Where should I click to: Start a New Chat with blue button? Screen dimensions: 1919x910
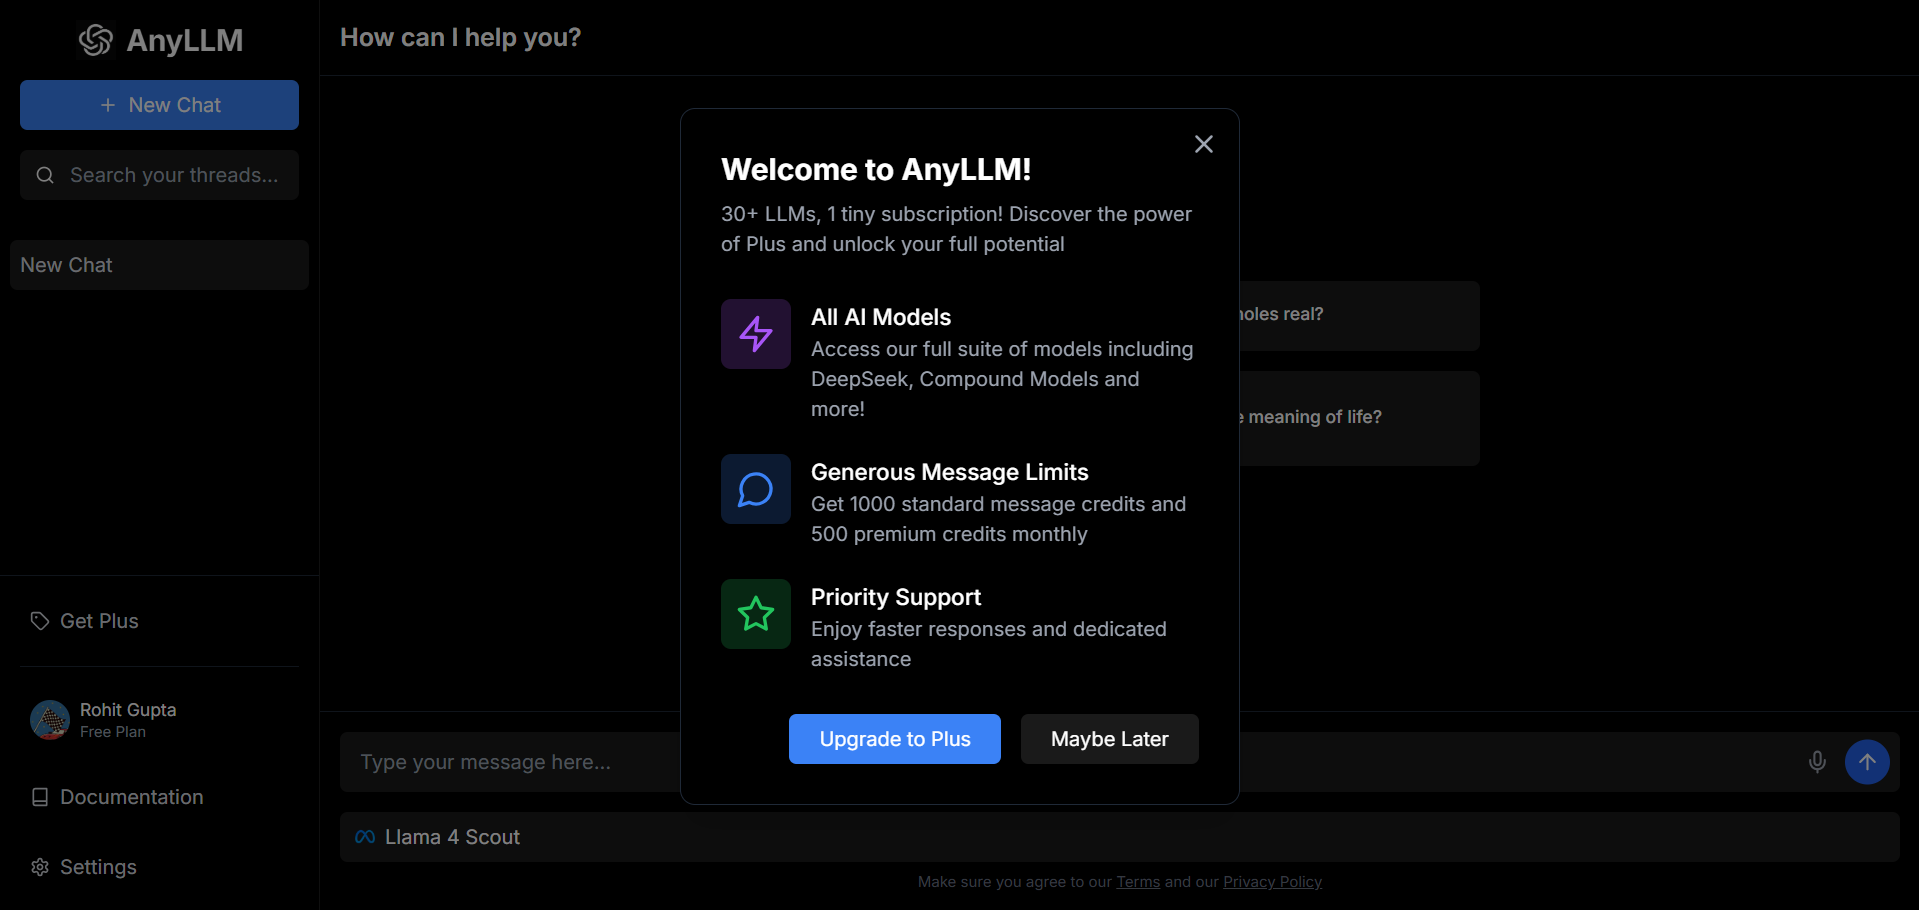point(159,105)
